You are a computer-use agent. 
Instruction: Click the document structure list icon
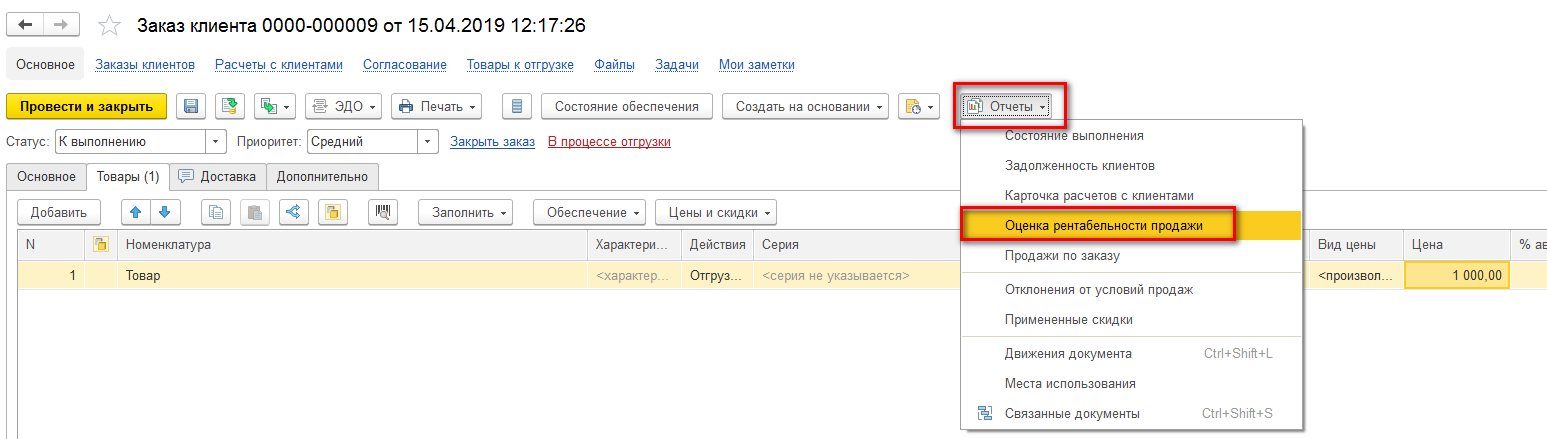515,106
